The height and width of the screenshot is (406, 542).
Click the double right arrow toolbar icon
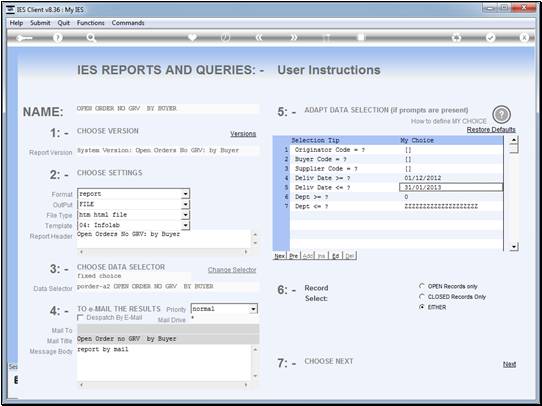click(x=293, y=38)
